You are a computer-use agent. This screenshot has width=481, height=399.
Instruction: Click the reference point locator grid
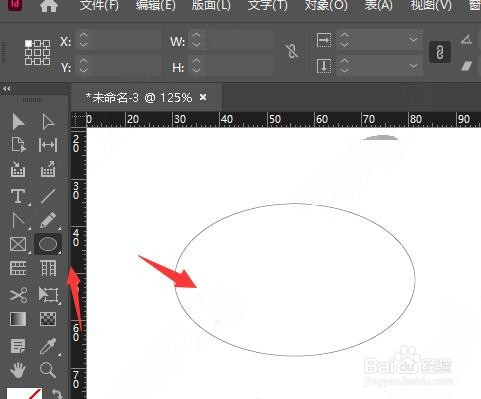[37, 52]
